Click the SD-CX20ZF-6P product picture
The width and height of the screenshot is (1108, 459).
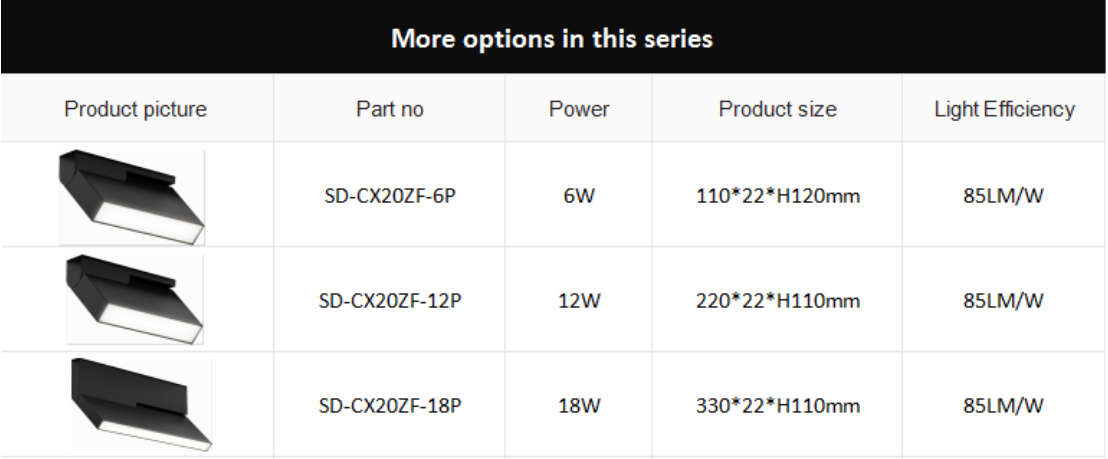coord(131,197)
